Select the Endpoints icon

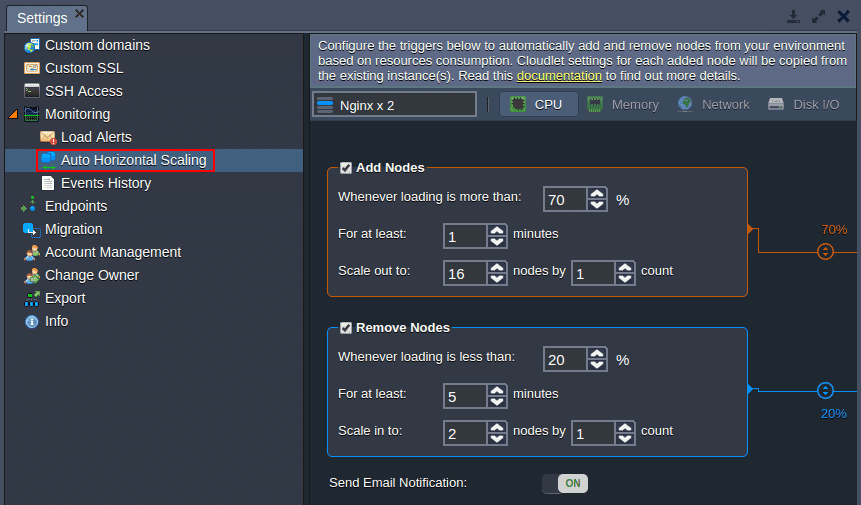click(29, 205)
